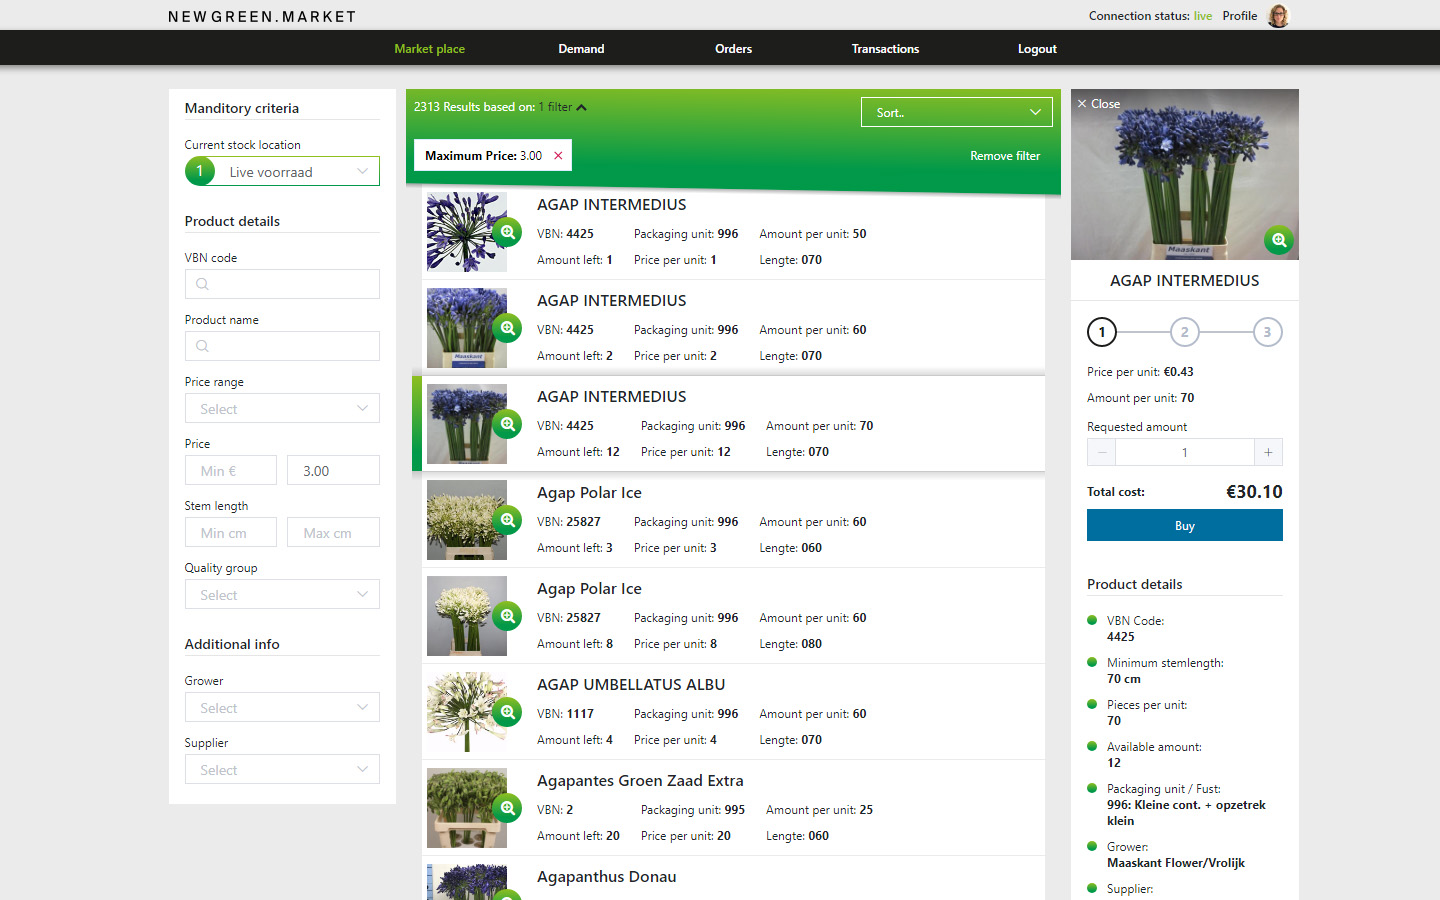This screenshot has width=1440, height=900.
Task: Close the product detail panel
Action: tap(1098, 104)
